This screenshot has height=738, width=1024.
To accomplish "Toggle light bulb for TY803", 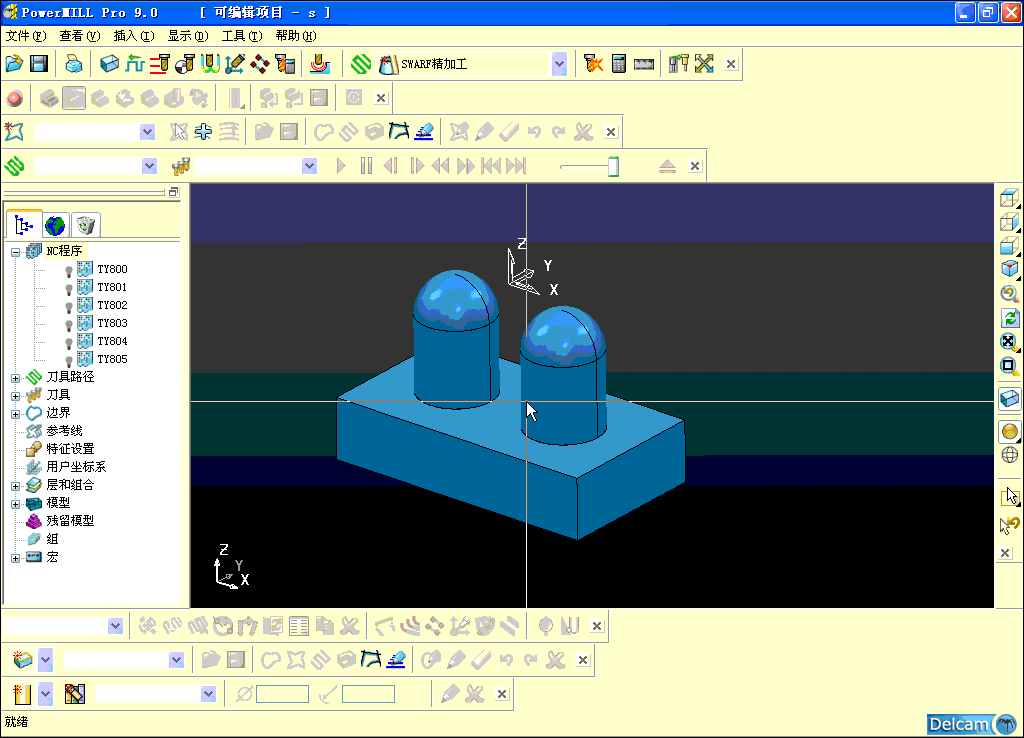I will [69, 324].
